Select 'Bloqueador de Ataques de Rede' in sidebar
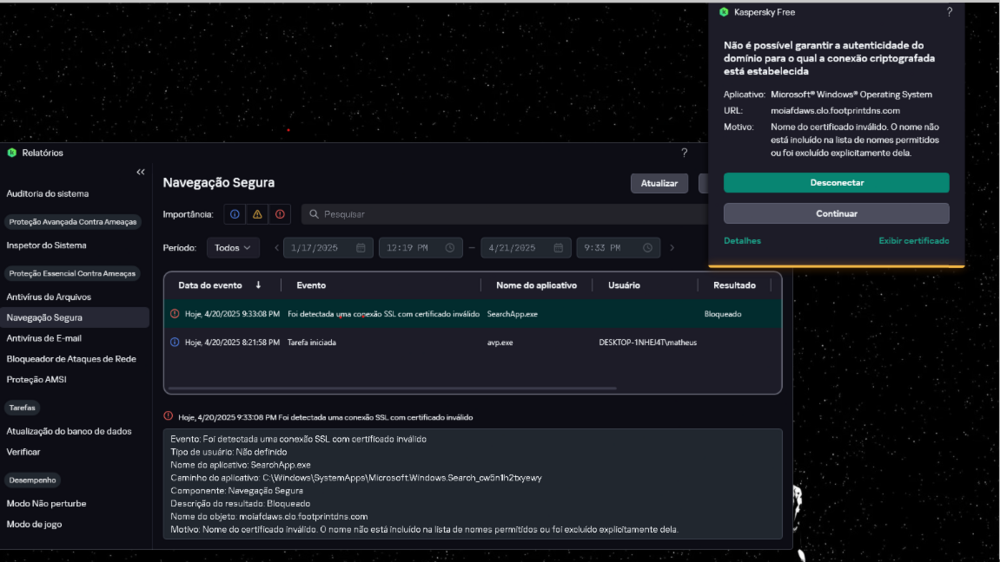The image size is (1000, 562). (71, 359)
